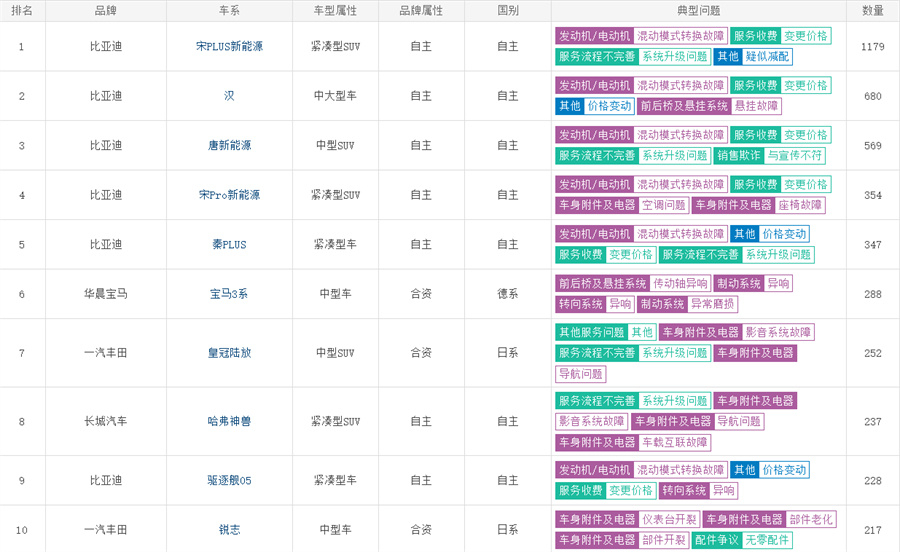Viewport: 900px width, 552px height.
Task: Open the 驱逐舰05 car series link
Action: point(229,480)
